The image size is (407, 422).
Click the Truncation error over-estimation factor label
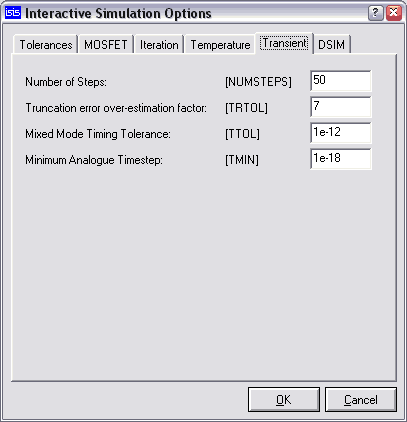pos(116,108)
